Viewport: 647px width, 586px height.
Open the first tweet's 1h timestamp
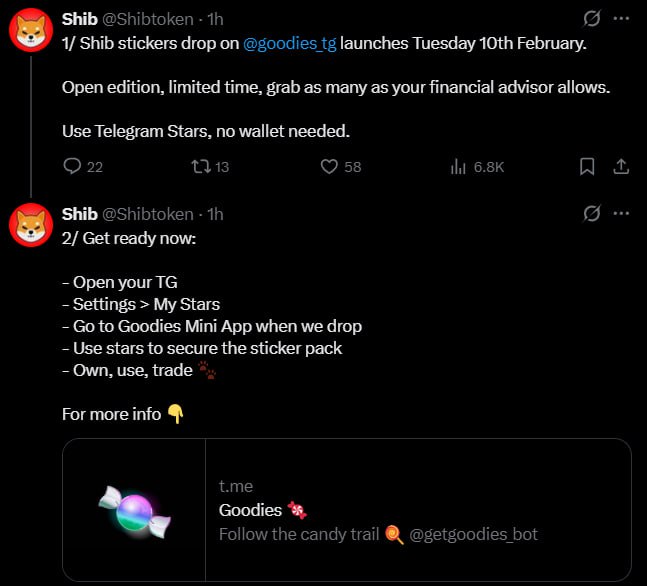point(214,19)
